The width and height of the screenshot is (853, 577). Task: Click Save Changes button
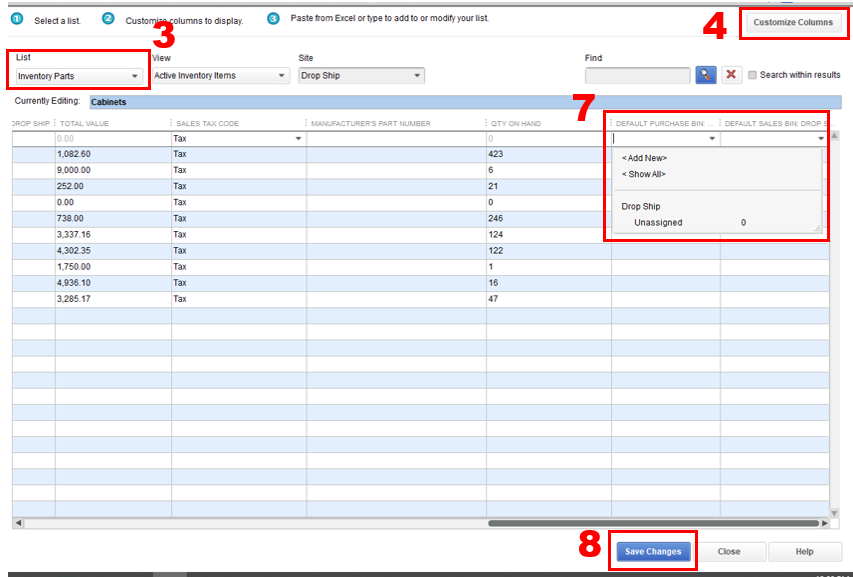pos(653,551)
